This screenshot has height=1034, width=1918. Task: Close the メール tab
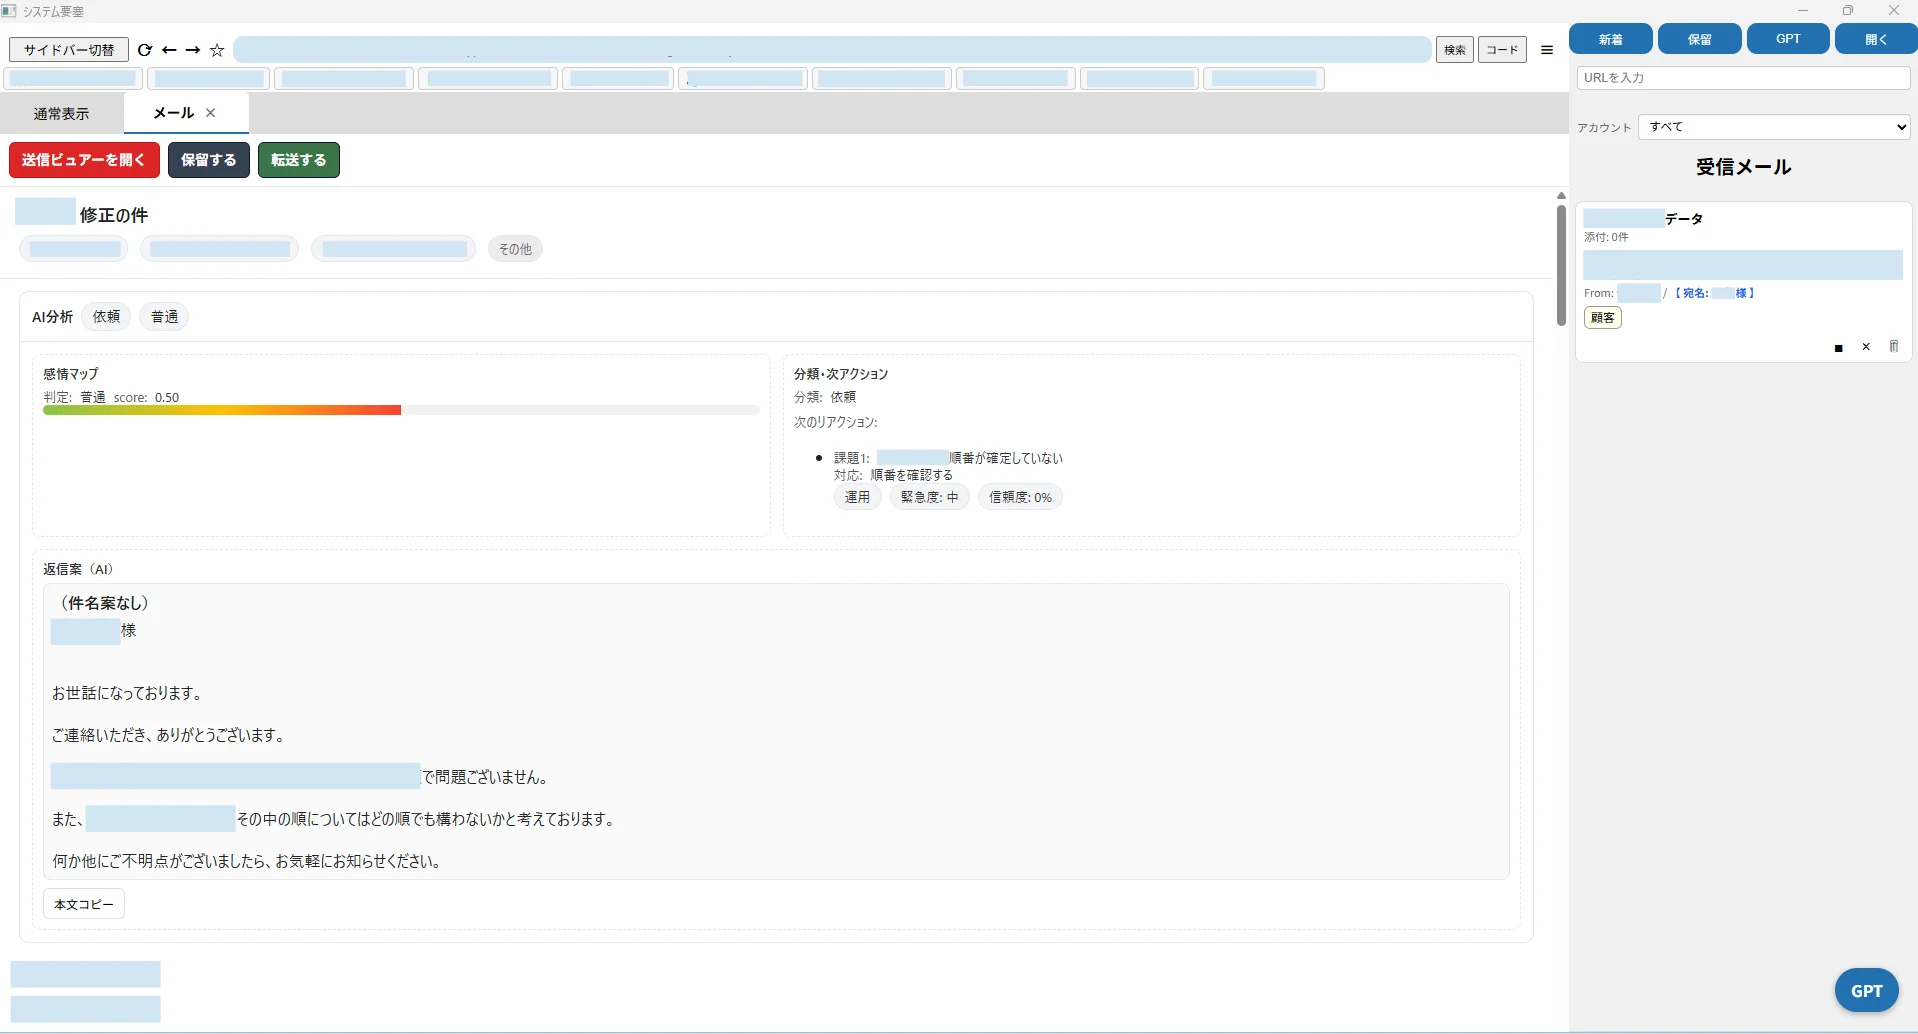[211, 113]
